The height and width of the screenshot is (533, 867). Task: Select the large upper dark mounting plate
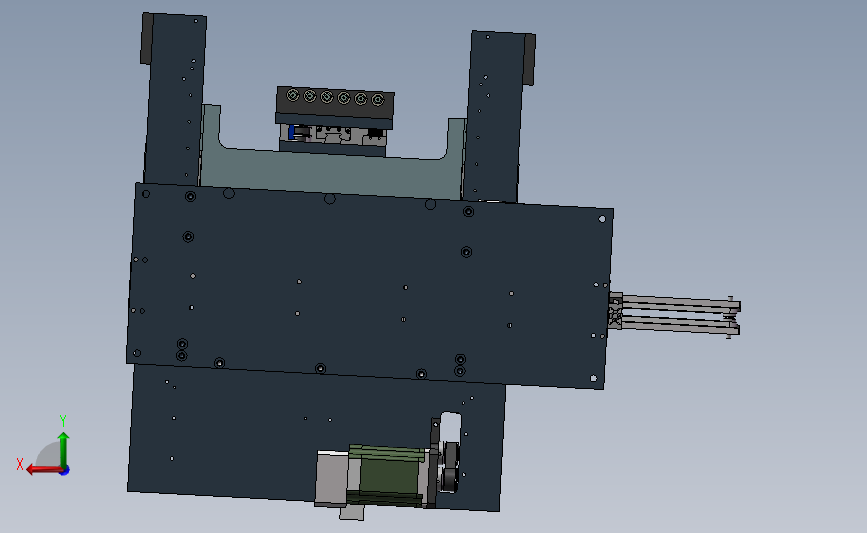pyautogui.click(x=369, y=285)
